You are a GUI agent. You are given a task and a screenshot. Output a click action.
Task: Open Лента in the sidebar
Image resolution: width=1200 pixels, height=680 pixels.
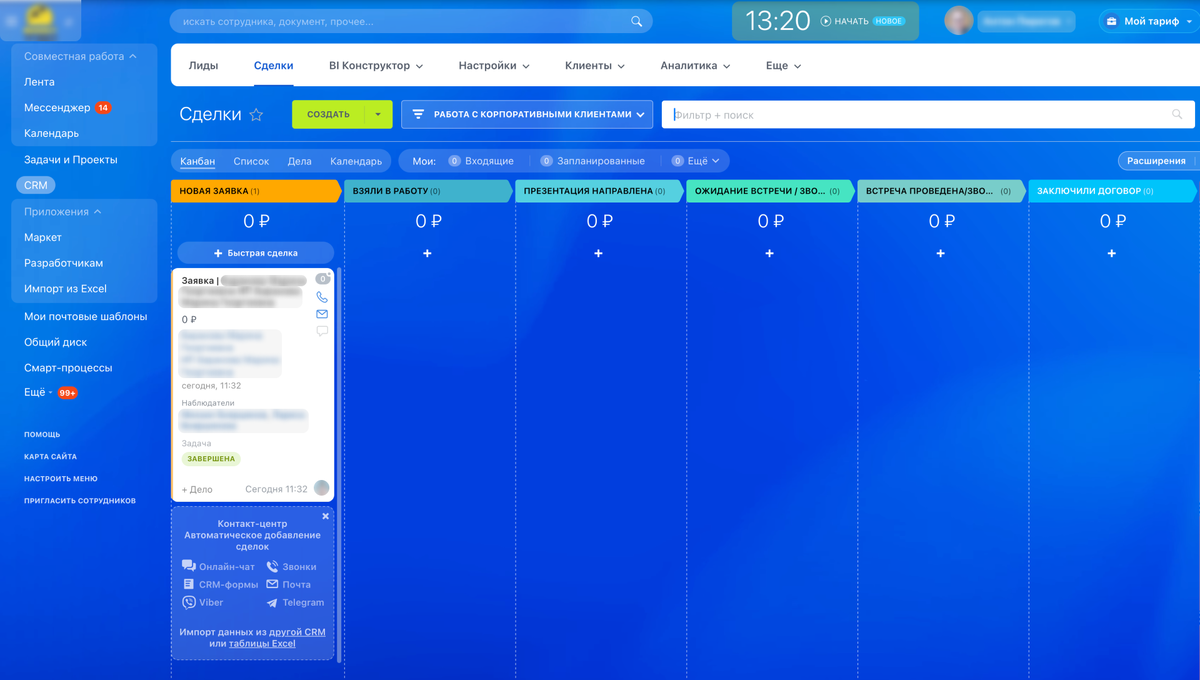point(40,82)
